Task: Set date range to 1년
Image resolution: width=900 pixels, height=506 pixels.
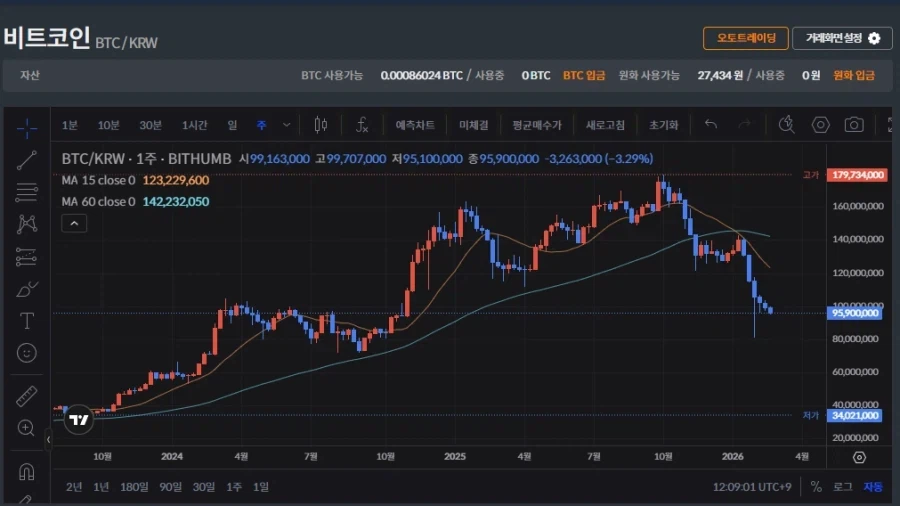Action: 101,486
